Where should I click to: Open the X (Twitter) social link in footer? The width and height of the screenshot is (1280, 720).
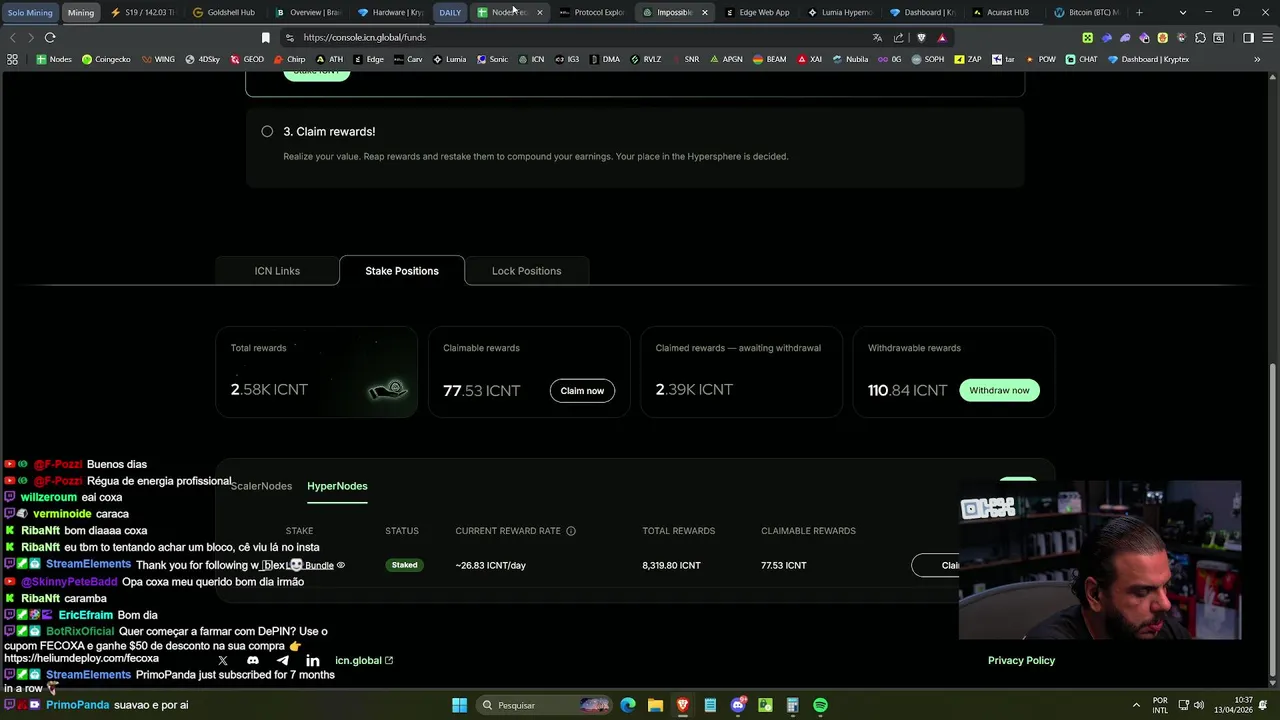[223, 660]
